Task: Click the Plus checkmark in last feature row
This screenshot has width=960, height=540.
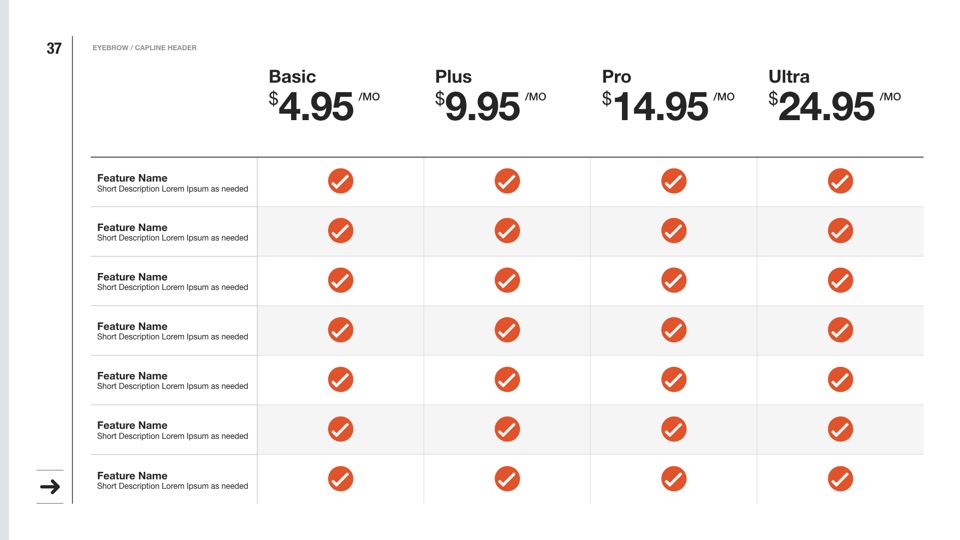Action: pyautogui.click(x=507, y=479)
